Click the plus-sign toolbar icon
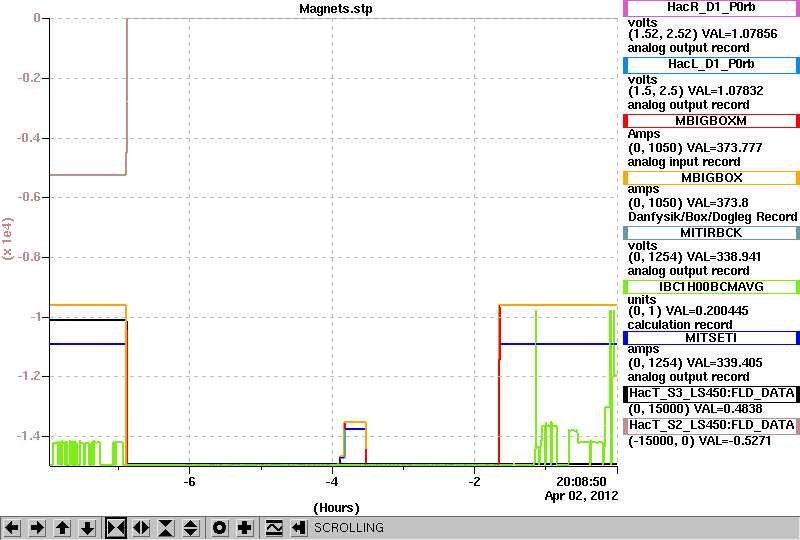Viewport: 800px width, 540px height. click(245, 527)
